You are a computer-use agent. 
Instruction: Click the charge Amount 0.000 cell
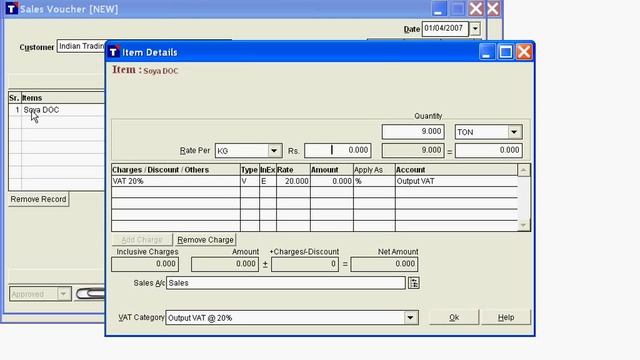pos(331,181)
